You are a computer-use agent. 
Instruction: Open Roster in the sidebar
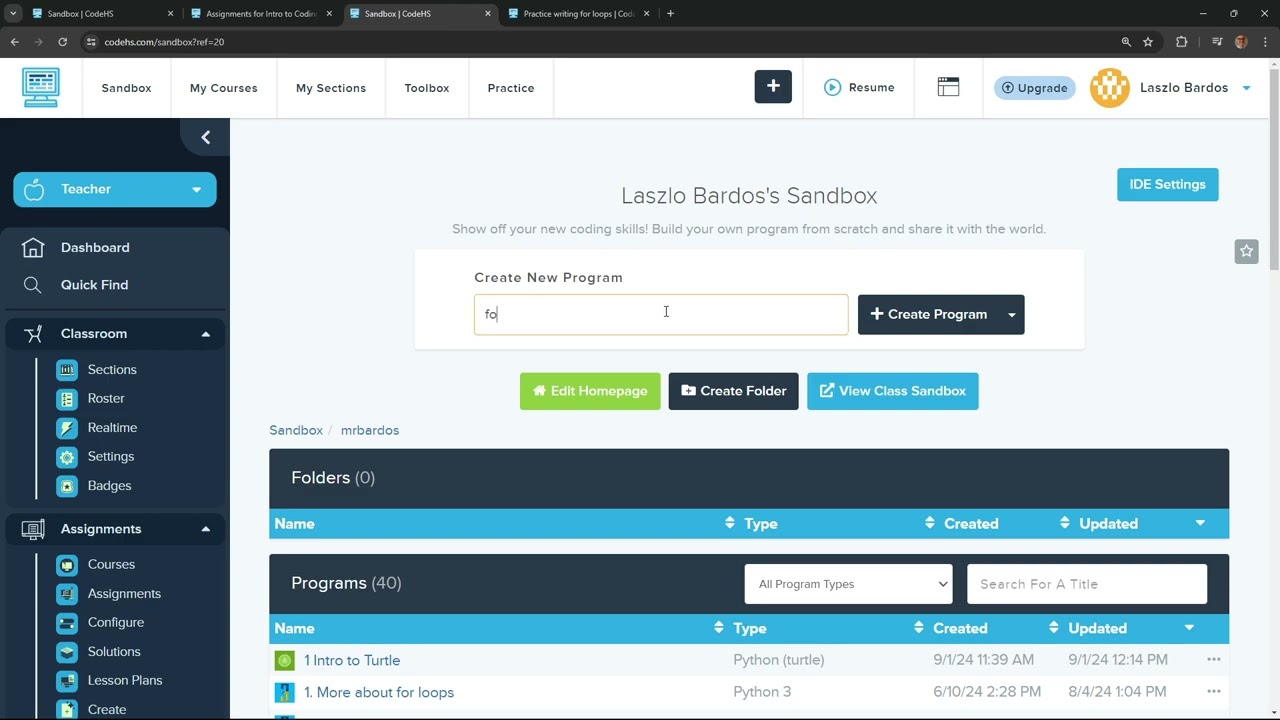pyautogui.click(x=106, y=398)
